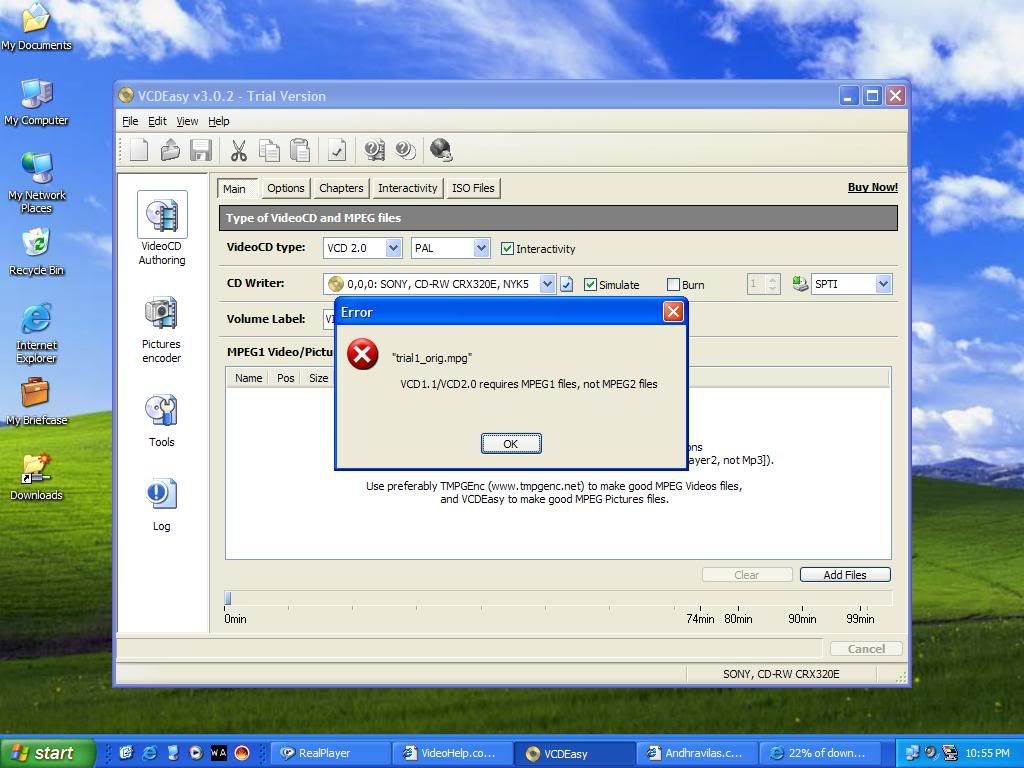
Task: Click the globe web toolbar icon
Action: click(441, 150)
